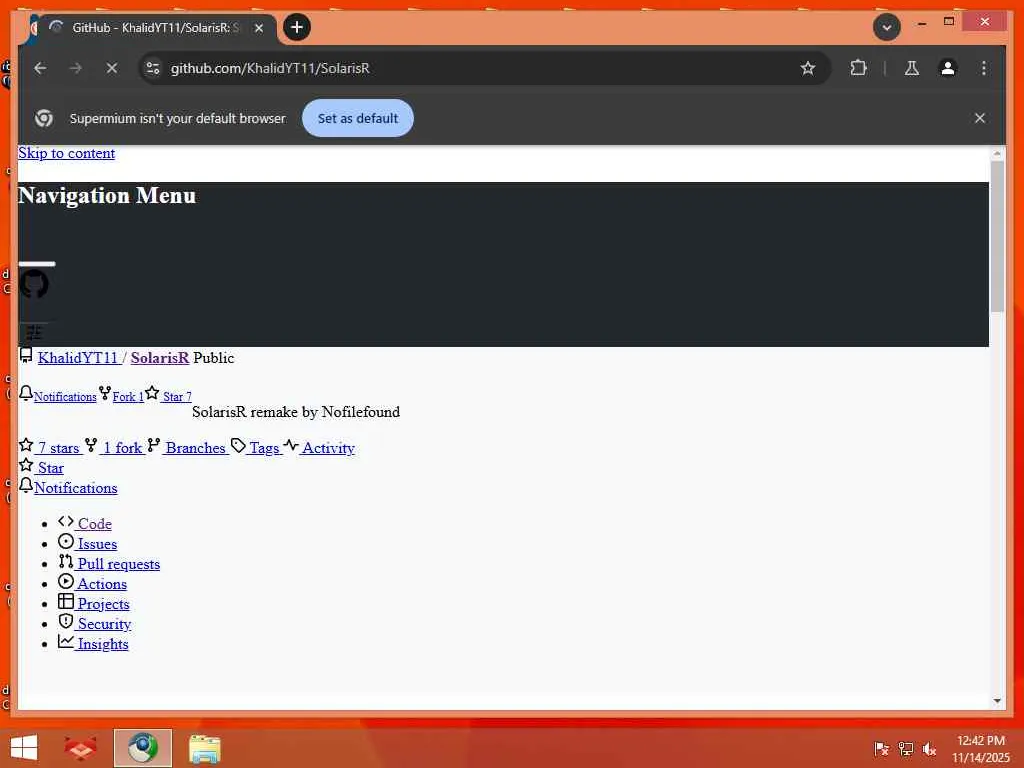Click the large Notifications link with bell
This screenshot has height=768, width=1024.
pyautogui.click(x=76, y=488)
